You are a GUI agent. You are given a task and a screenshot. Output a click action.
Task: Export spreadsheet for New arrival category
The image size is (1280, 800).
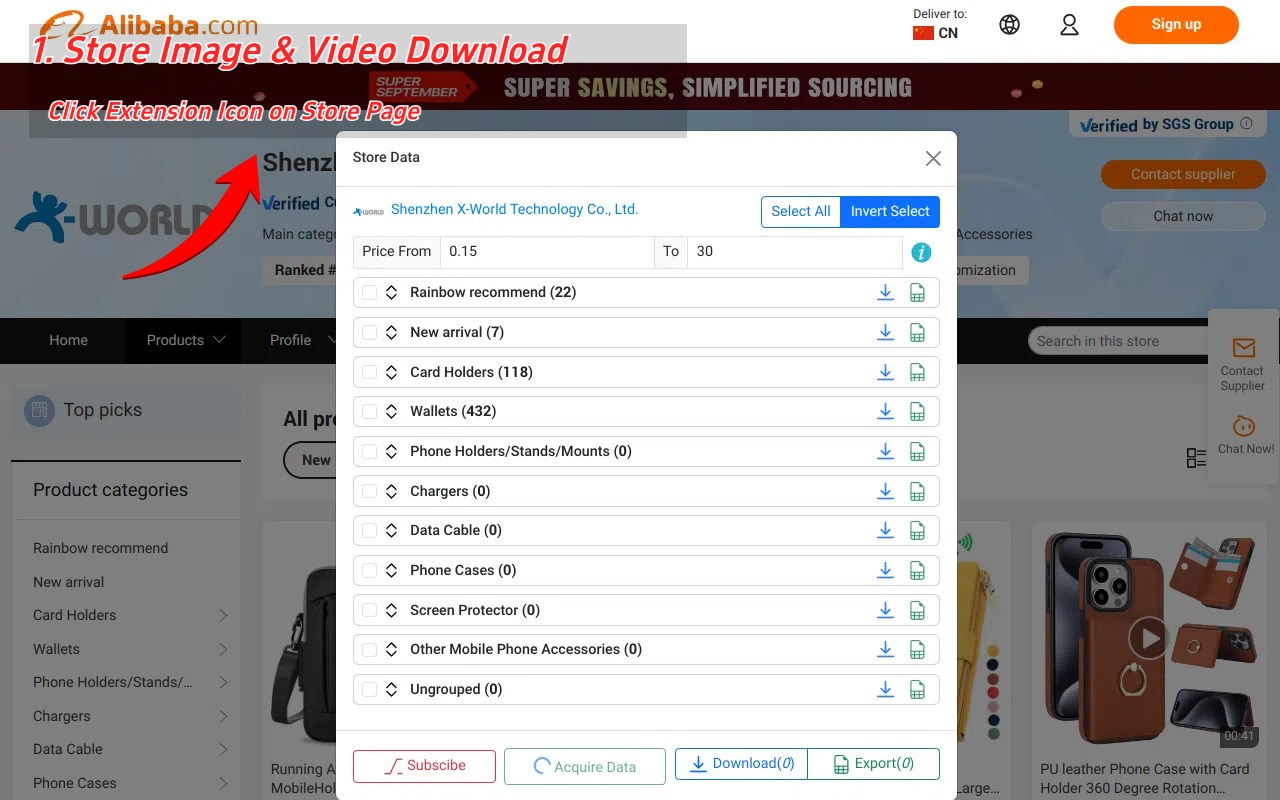pos(917,332)
